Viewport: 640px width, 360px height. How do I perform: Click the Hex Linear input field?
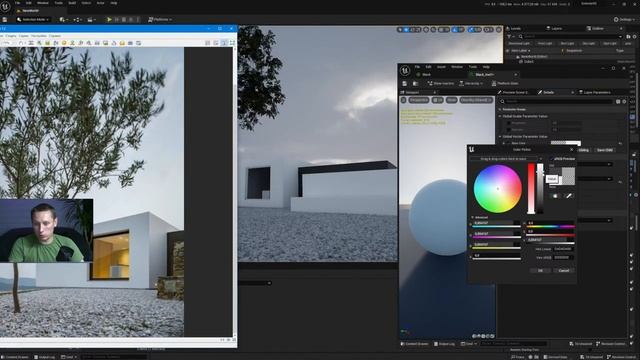pyautogui.click(x=563, y=249)
